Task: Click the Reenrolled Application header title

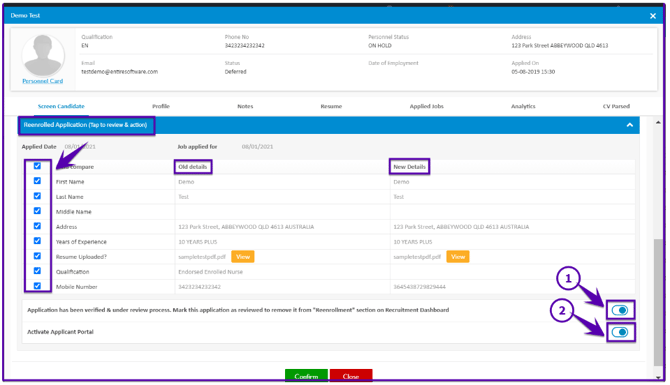Action: [85, 125]
